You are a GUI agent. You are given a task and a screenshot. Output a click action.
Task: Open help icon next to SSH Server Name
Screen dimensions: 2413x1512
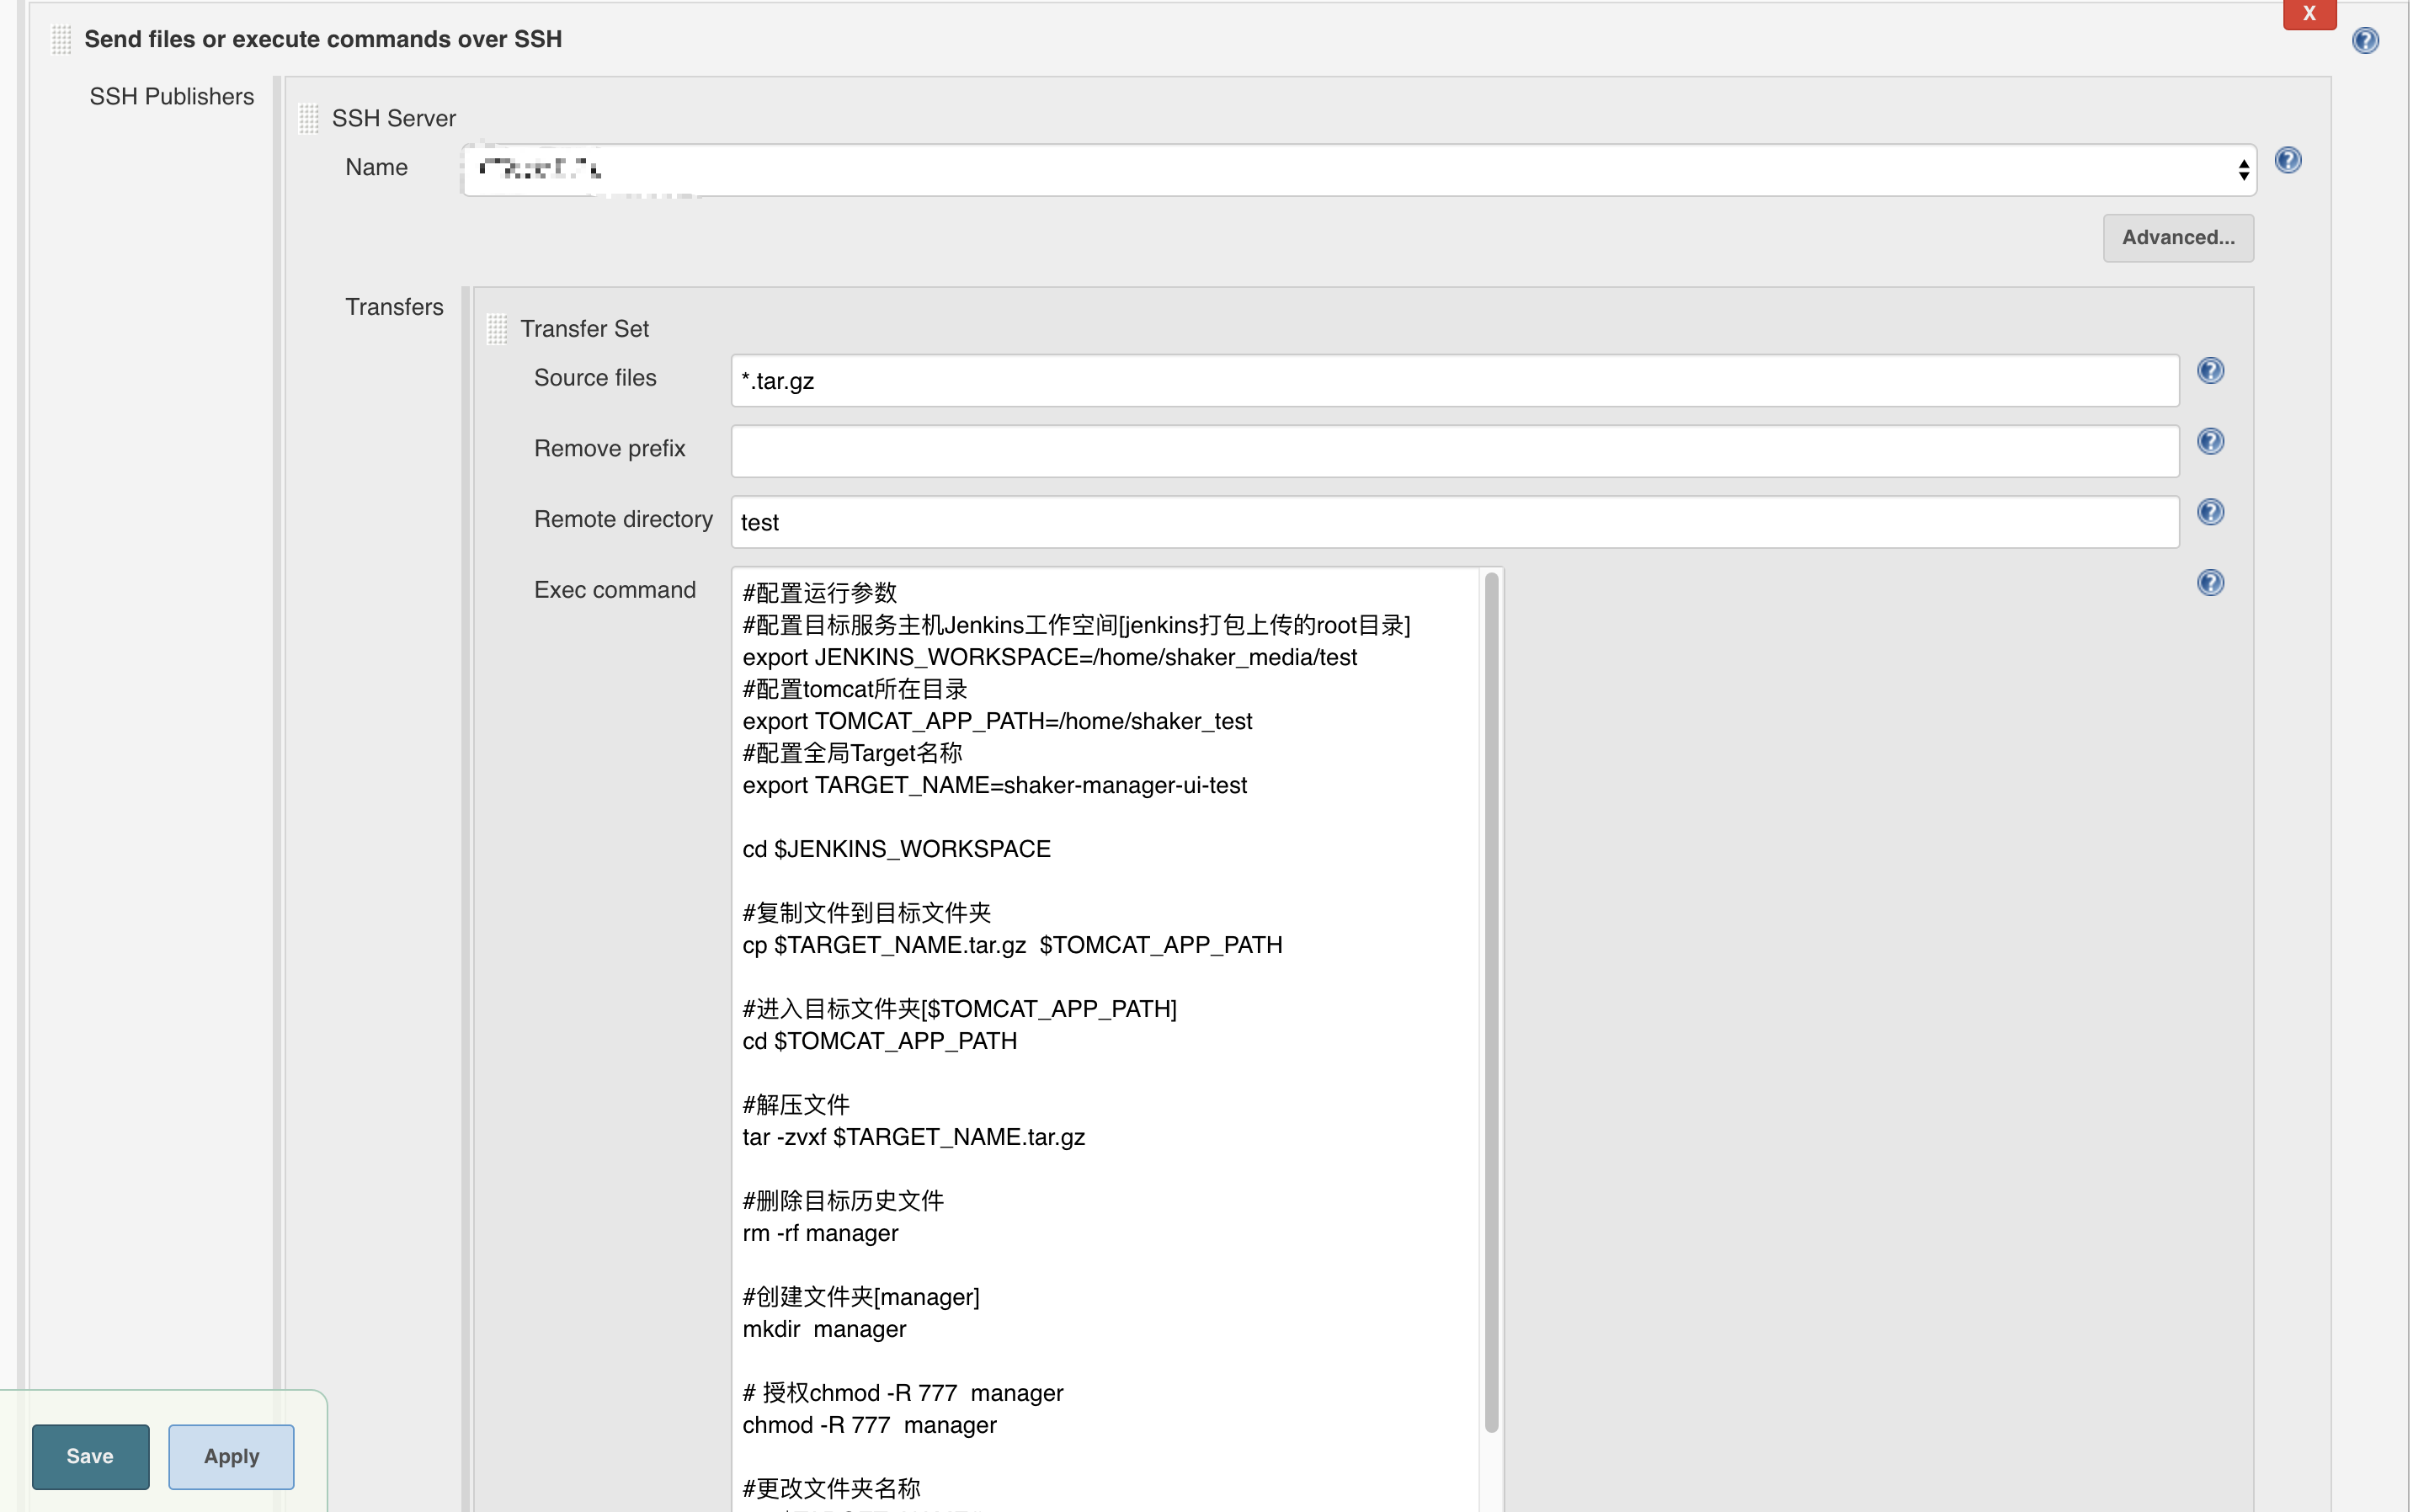point(2287,160)
